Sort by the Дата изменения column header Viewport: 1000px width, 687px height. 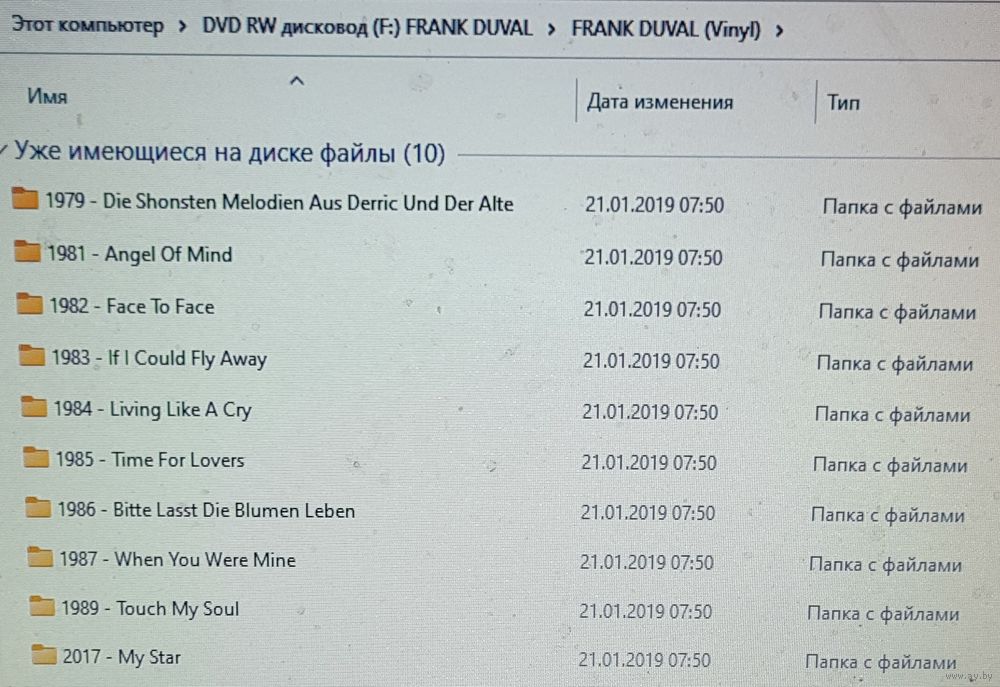click(659, 101)
